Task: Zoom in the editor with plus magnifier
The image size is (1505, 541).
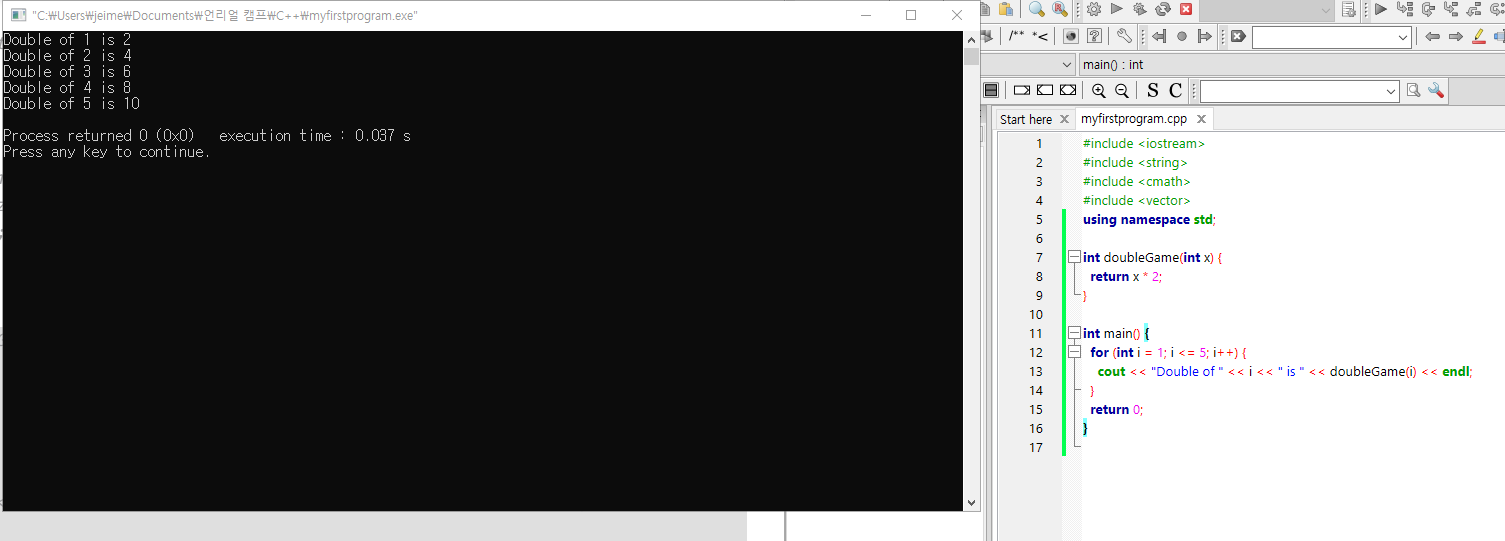Action: click(1099, 91)
